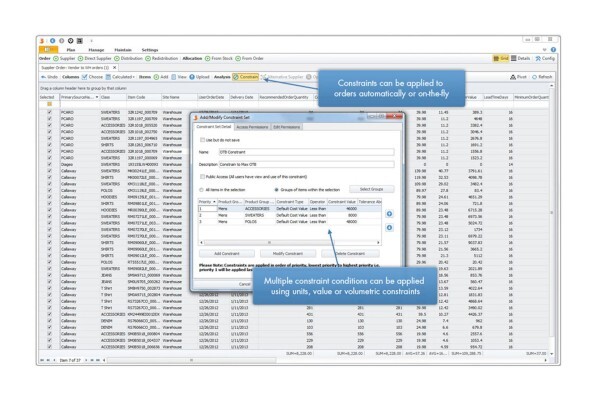Toggle Selected checkbox in Diageo row
The height and width of the screenshot is (400, 600).
coord(49,165)
